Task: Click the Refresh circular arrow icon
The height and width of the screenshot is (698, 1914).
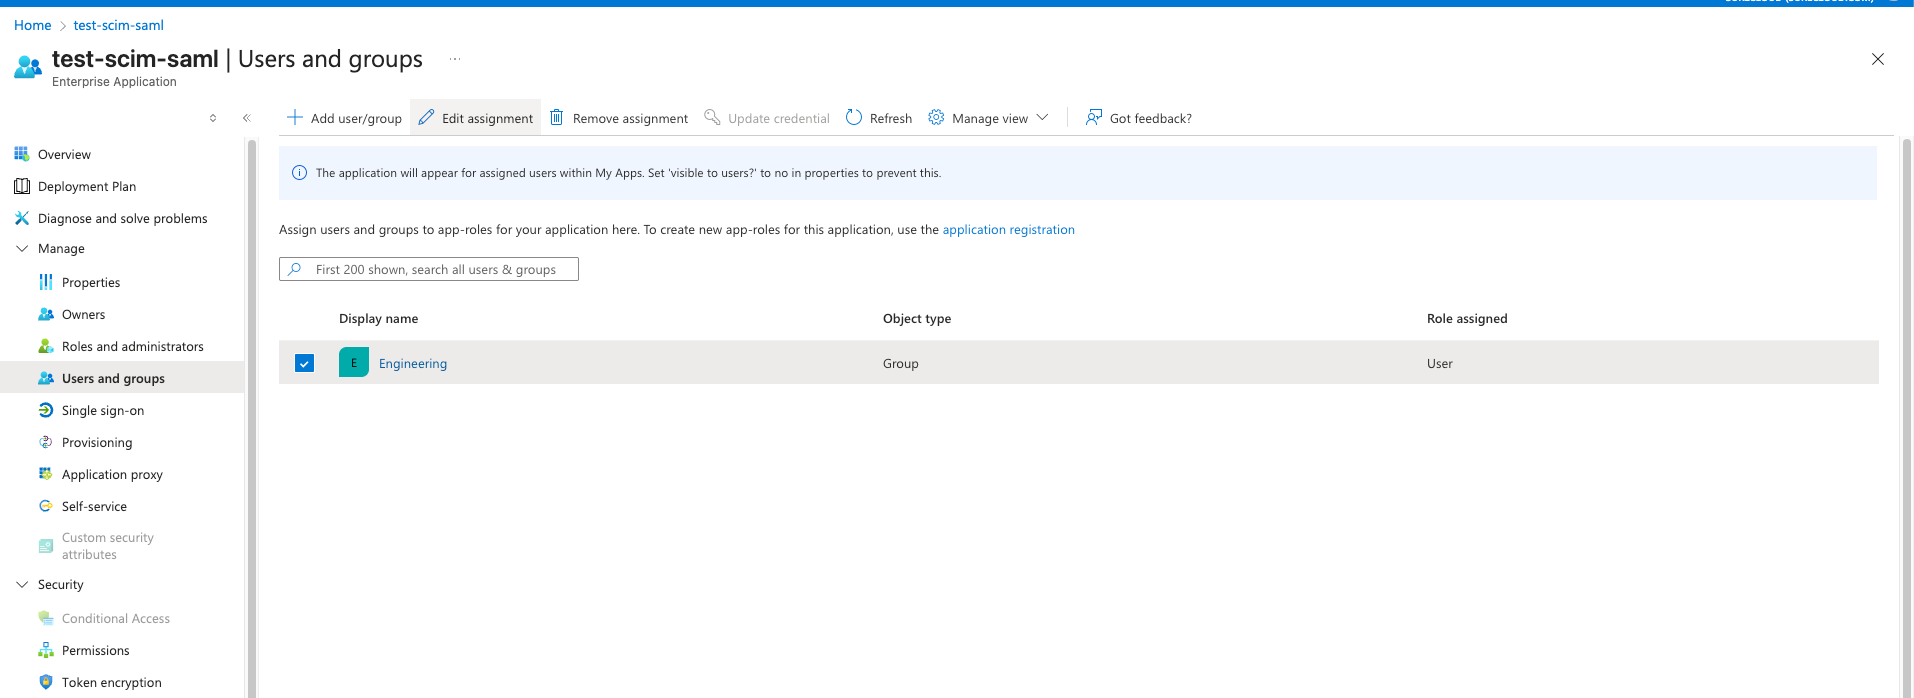Action: (x=854, y=118)
